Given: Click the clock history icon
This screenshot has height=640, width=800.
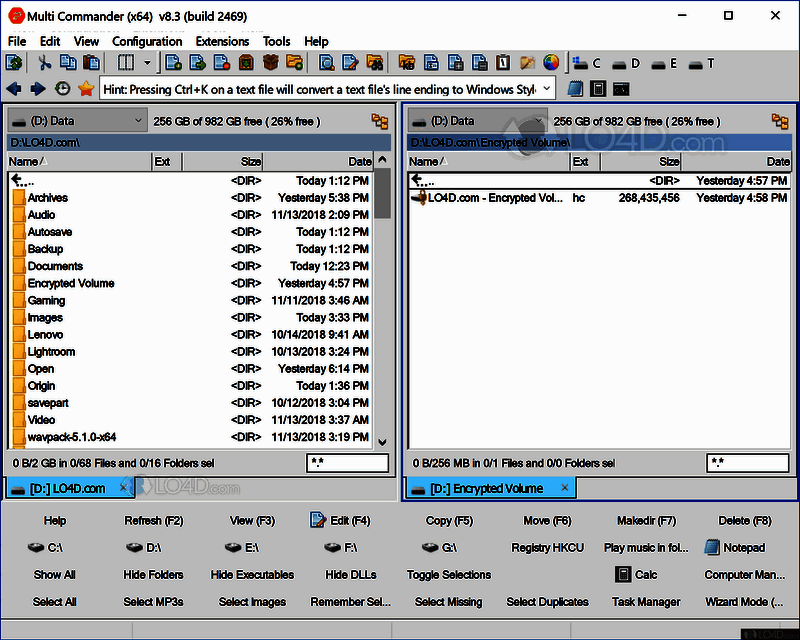Looking at the screenshot, I should click(62, 89).
